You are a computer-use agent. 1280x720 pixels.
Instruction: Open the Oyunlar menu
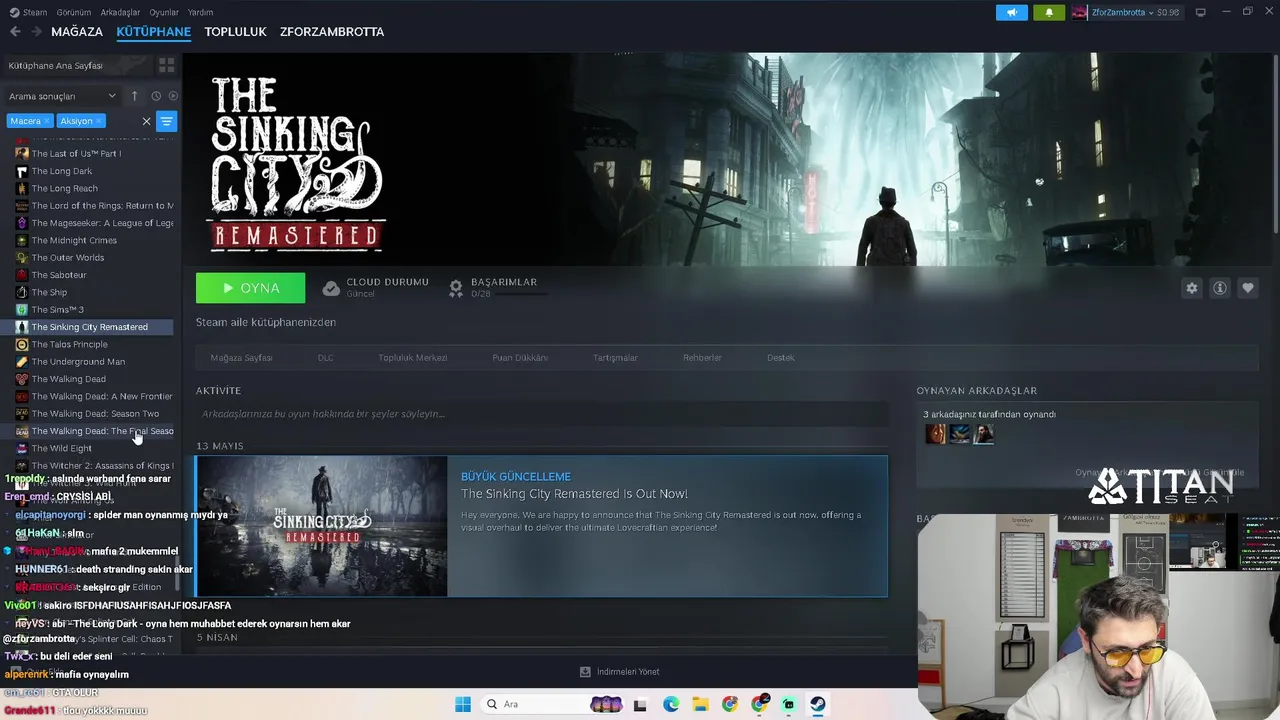tap(164, 12)
